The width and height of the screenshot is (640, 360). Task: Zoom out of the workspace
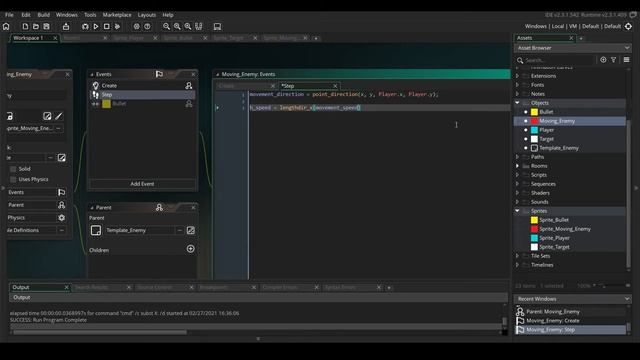[167, 27]
